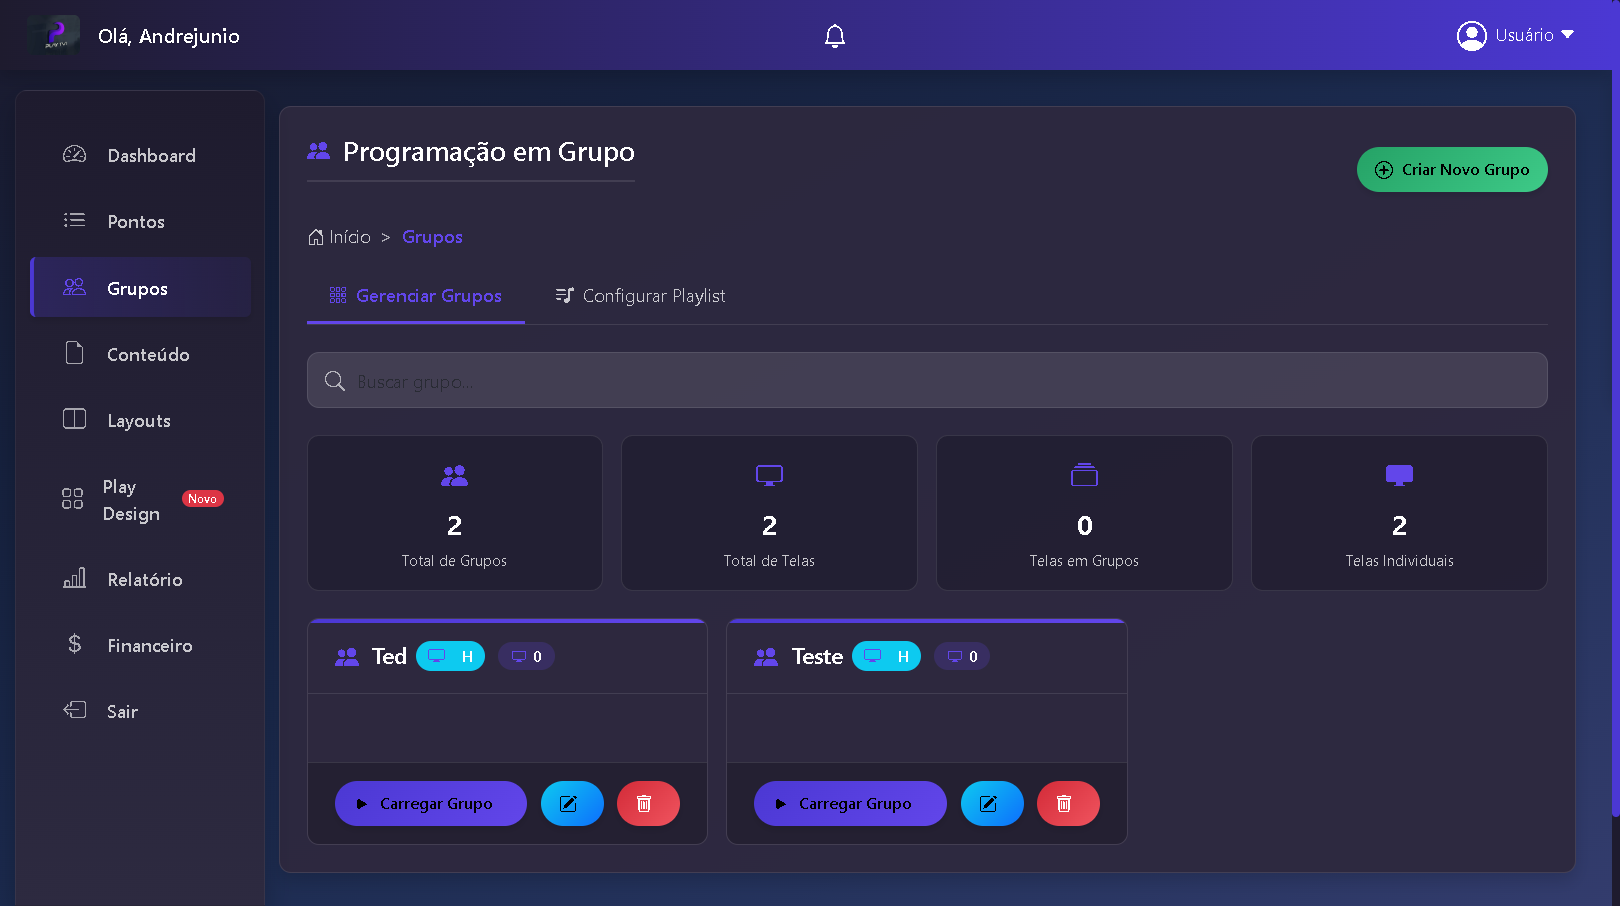Screen dimensions: 1620x906
Task: Click Criar Novo Grupo button
Action: (1452, 169)
